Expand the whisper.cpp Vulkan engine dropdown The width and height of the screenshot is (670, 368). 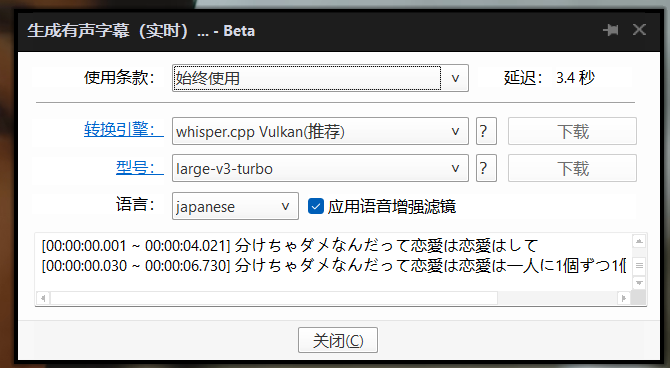pos(320,131)
